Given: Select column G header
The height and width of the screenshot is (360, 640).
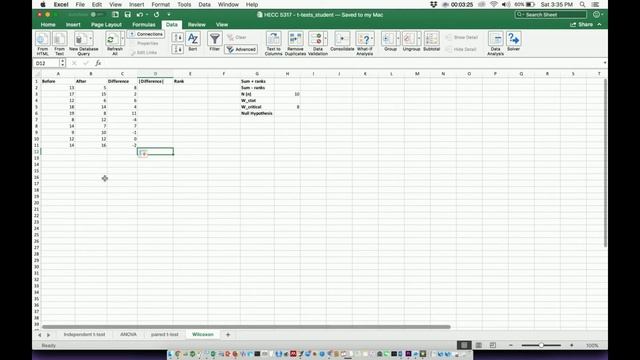Looking at the screenshot, I should tap(257, 74).
